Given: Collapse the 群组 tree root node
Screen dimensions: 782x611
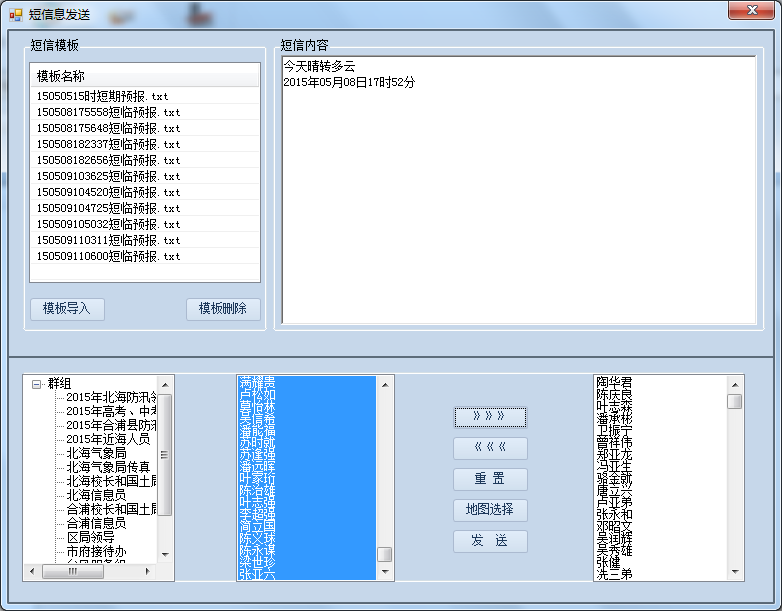Looking at the screenshot, I should [37, 383].
